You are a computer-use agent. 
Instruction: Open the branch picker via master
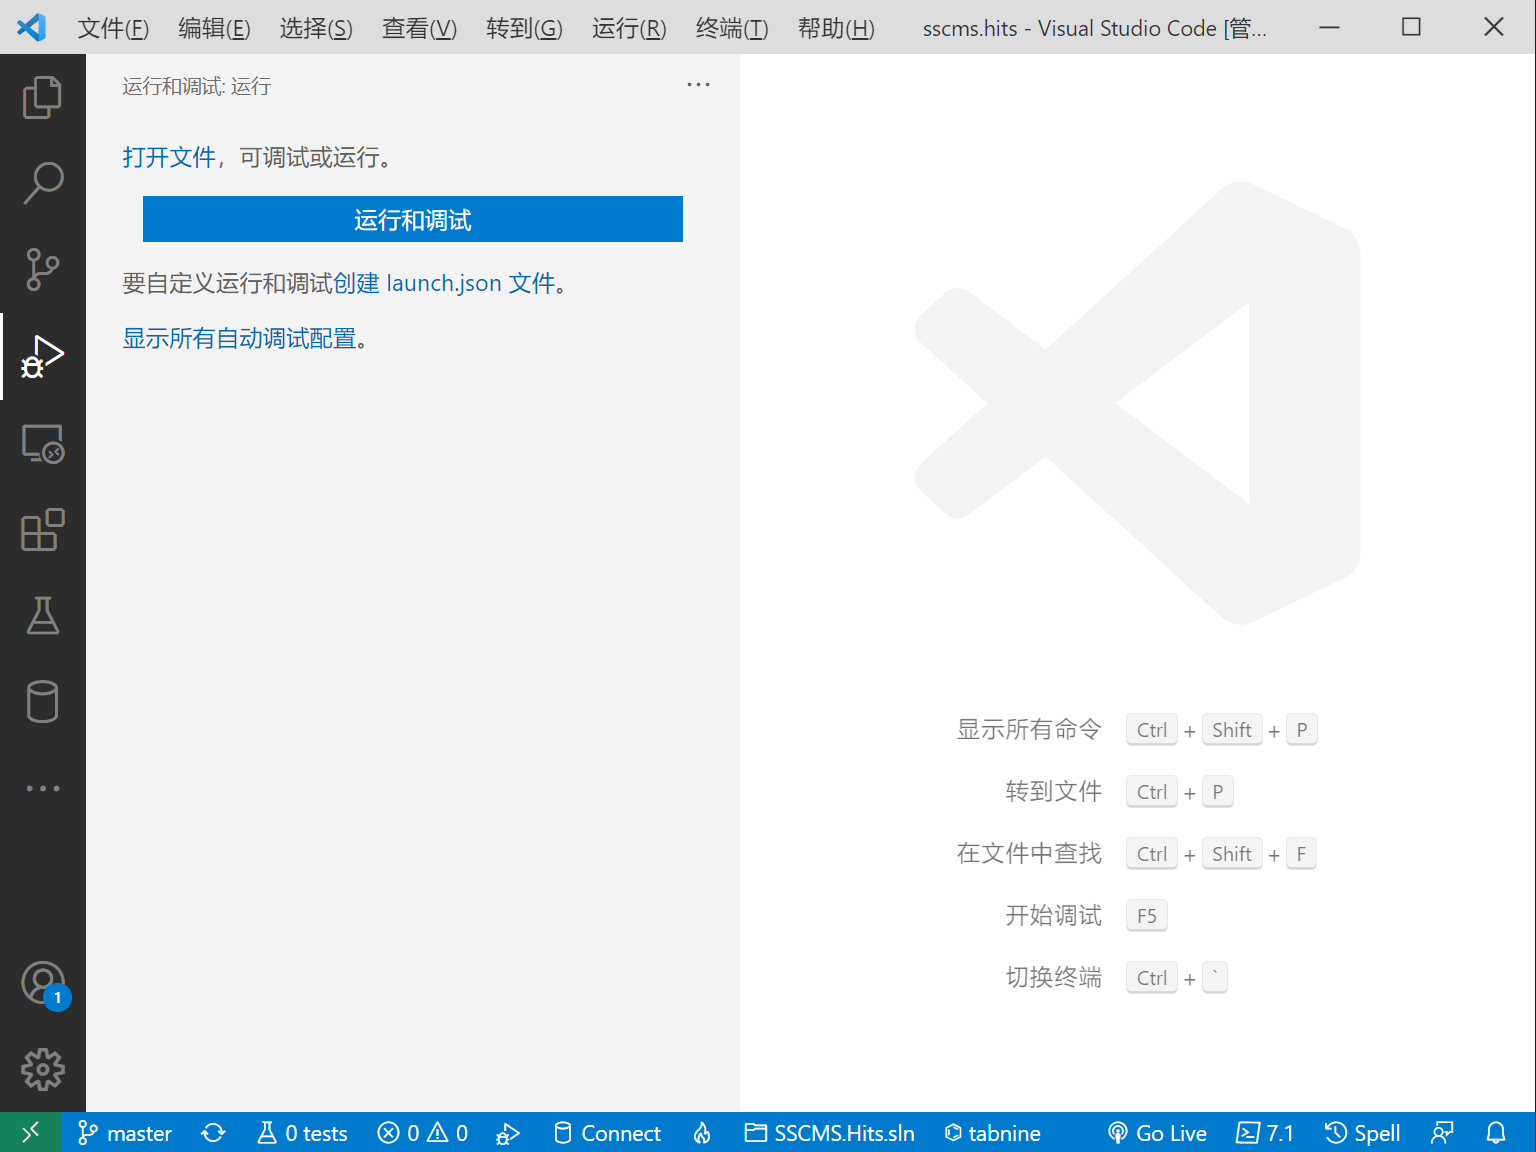pos(124,1132)
